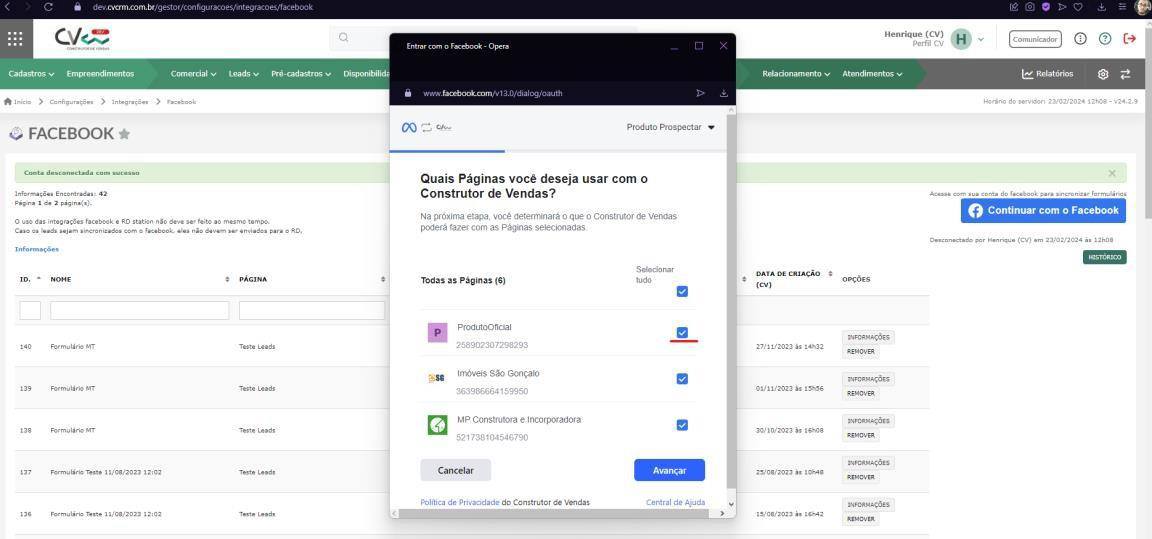This screenshot has height=539, width=1152.
Task: Click the ProdutoOficial page avatar
Action: pos(437,333)
